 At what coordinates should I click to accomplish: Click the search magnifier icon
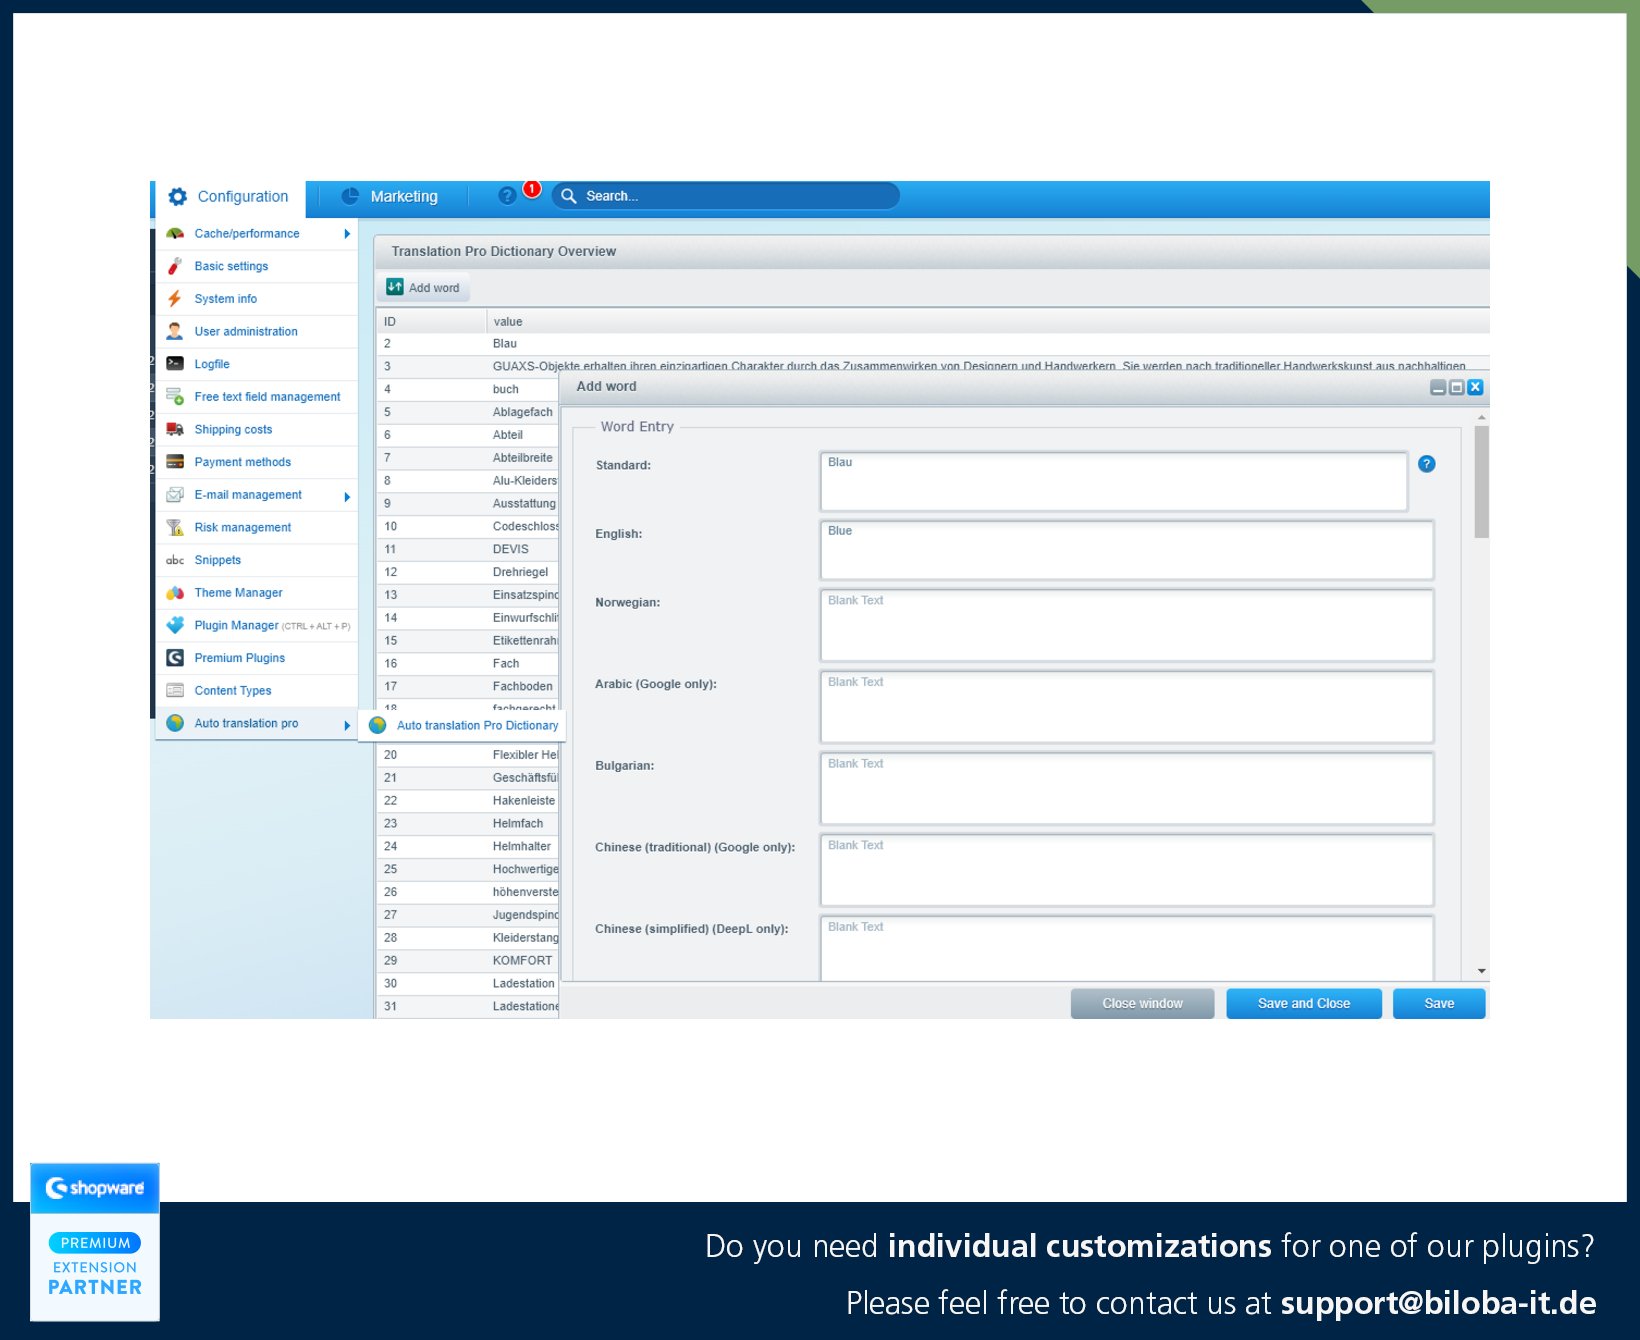pyautogui.click(x=569, y=196)
